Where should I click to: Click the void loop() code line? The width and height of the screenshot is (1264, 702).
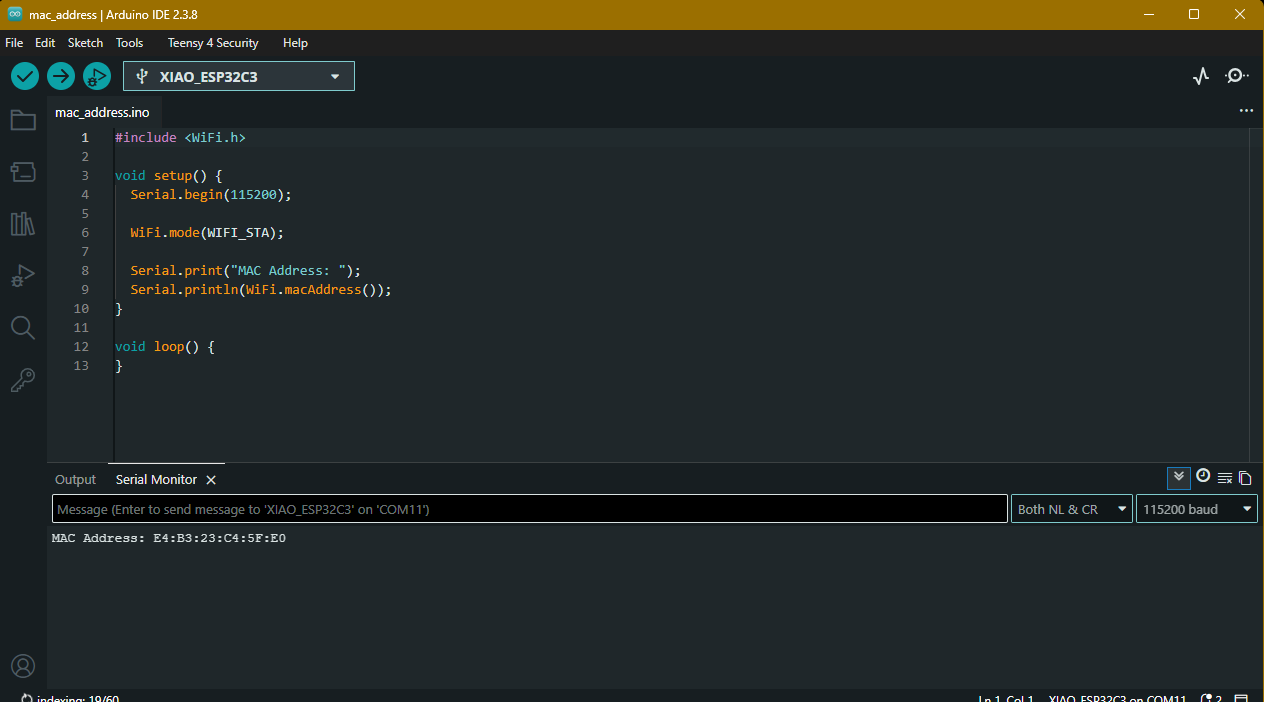165,347
